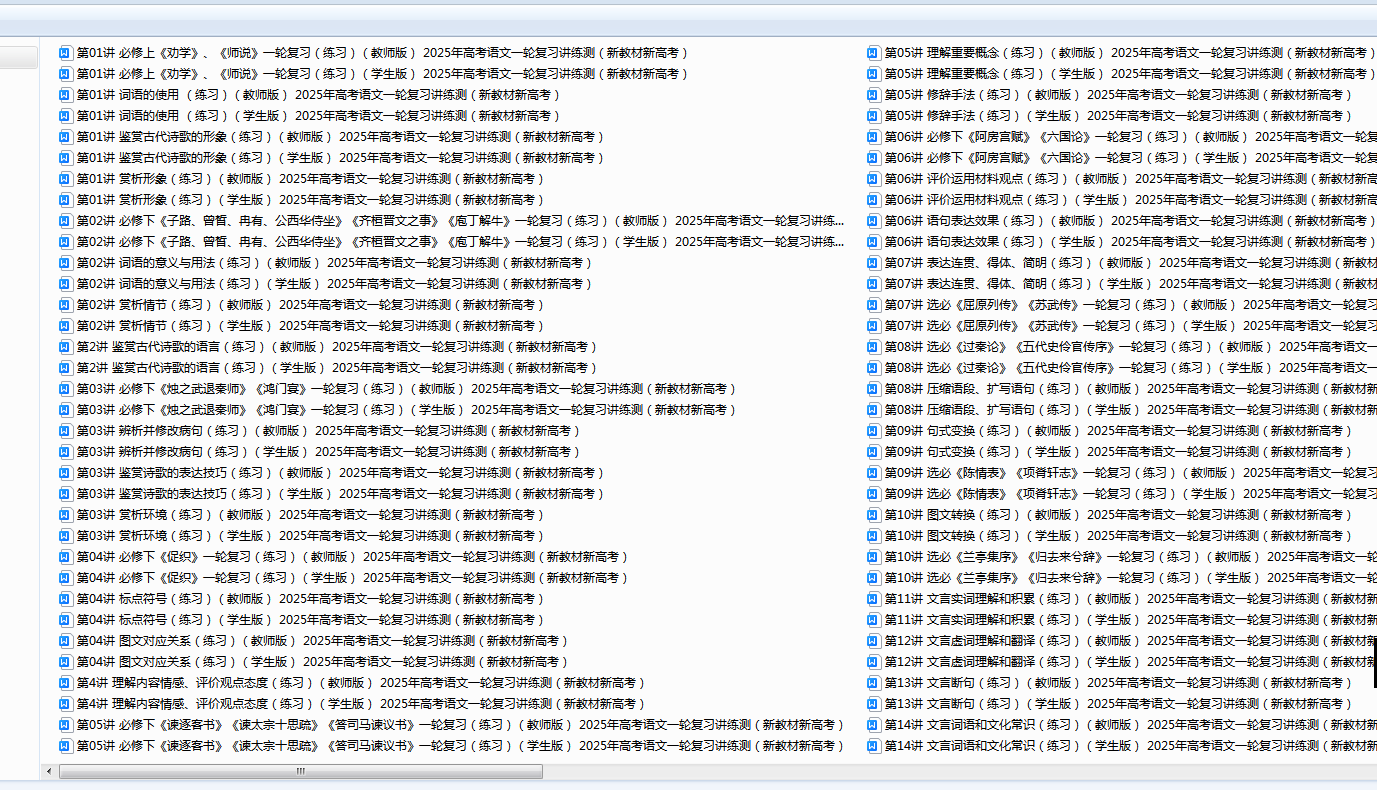Click Word icon of 第04讲 标点符号 教师版
Screen dimensions: 1377x790
click(x=66, y=598)
